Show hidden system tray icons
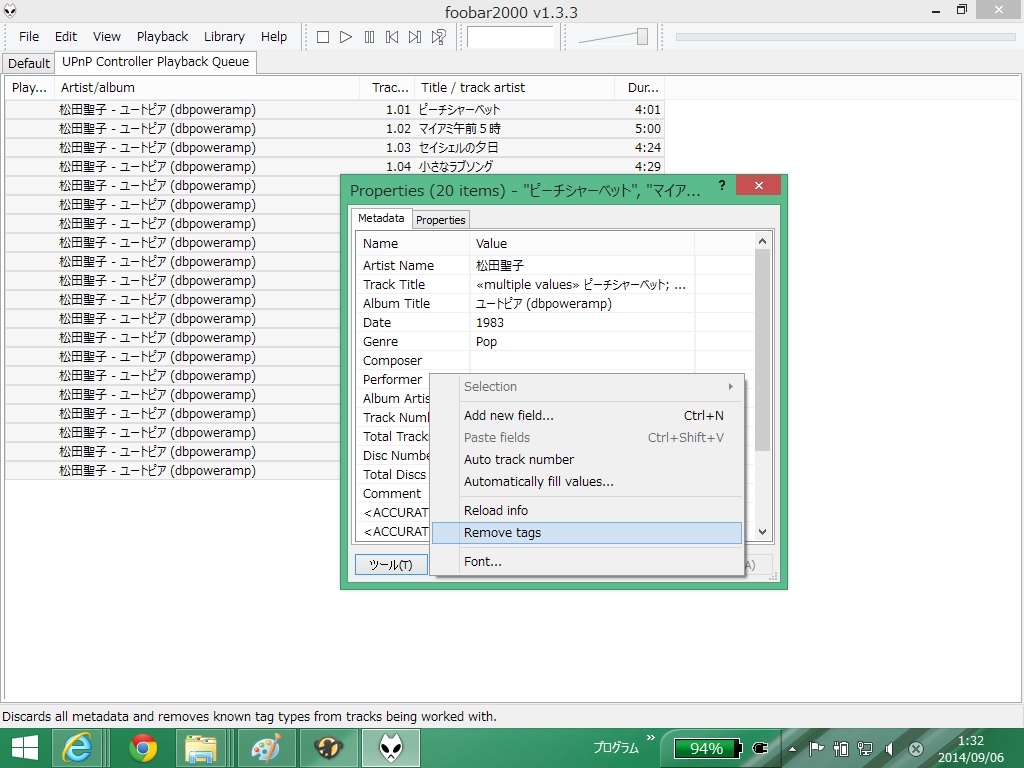The height and width of the screenshot is (768, 1024). [x=792, y=749]
